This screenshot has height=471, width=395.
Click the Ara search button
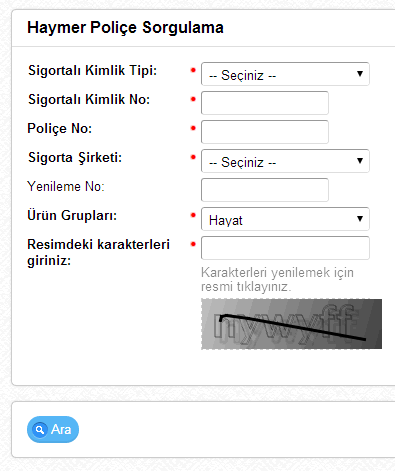click(53, 429)
